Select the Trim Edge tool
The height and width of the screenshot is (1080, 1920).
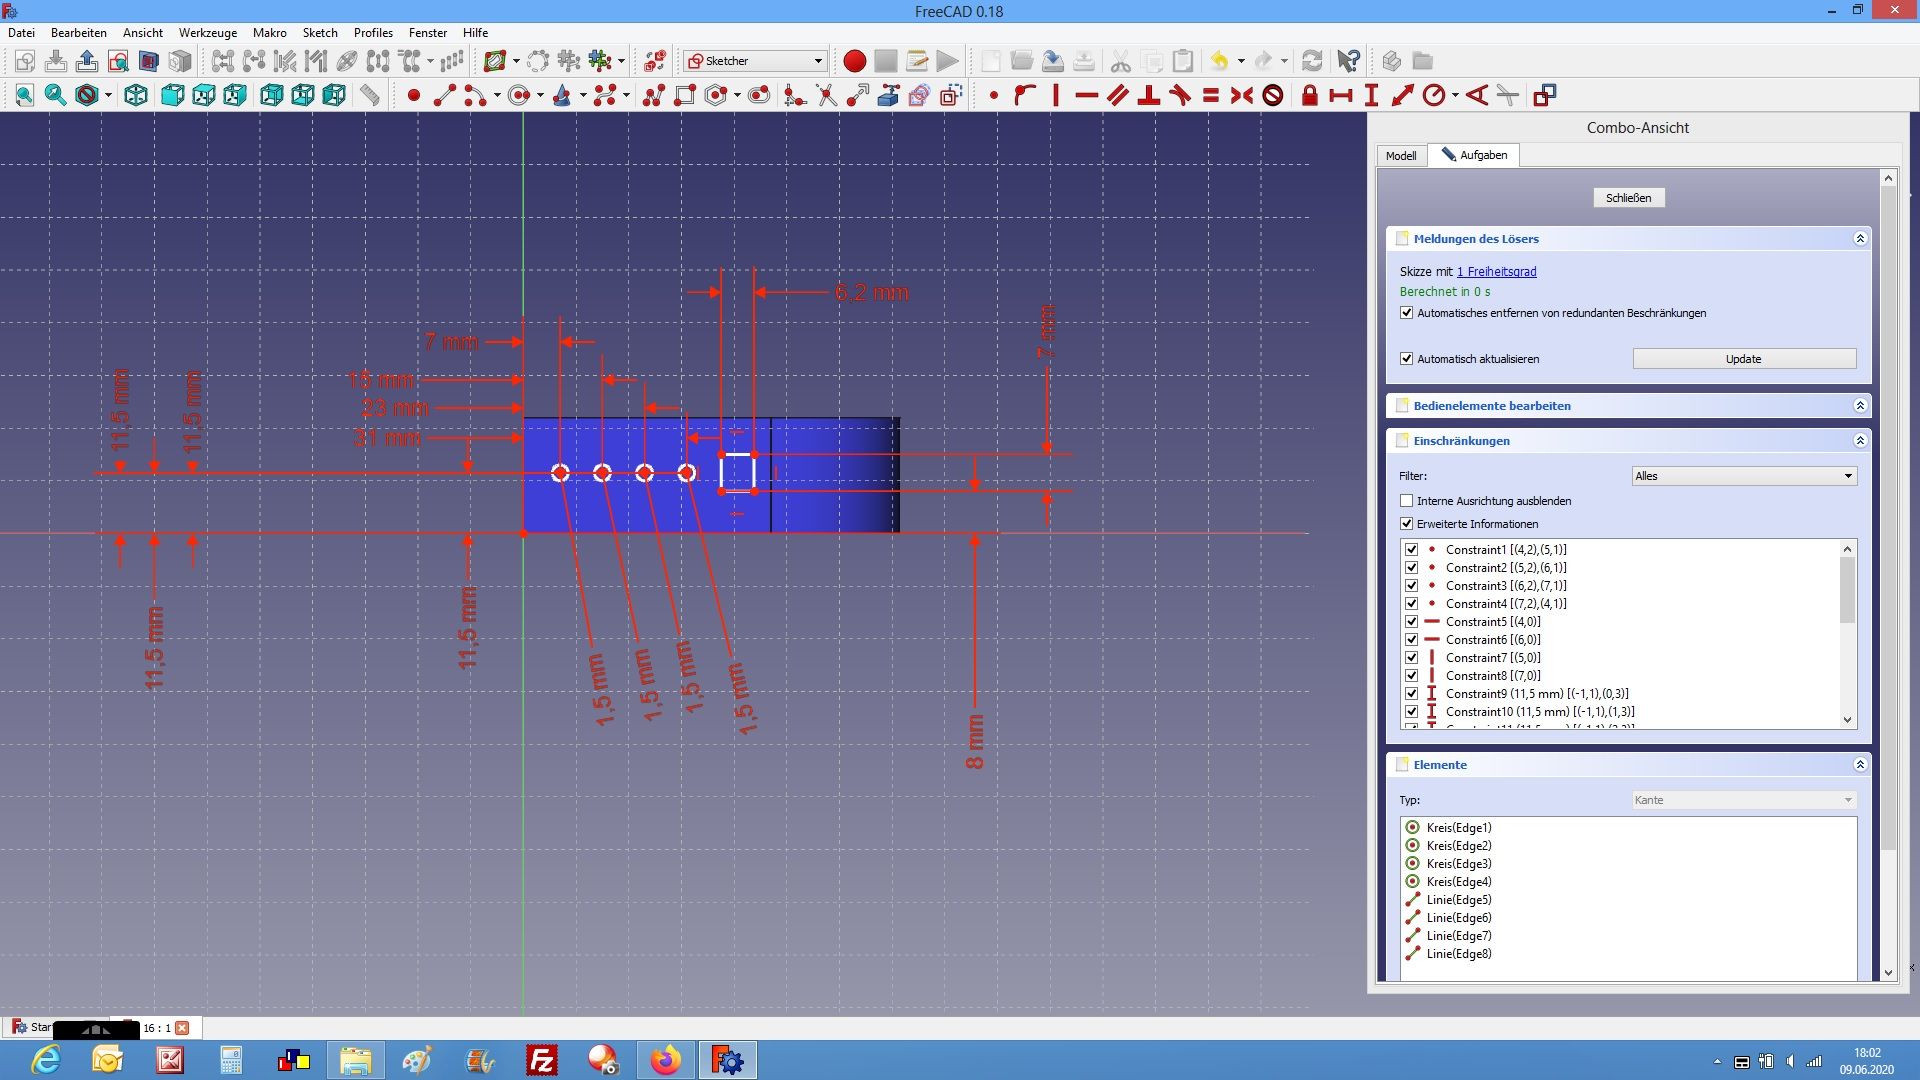(826, 95)
